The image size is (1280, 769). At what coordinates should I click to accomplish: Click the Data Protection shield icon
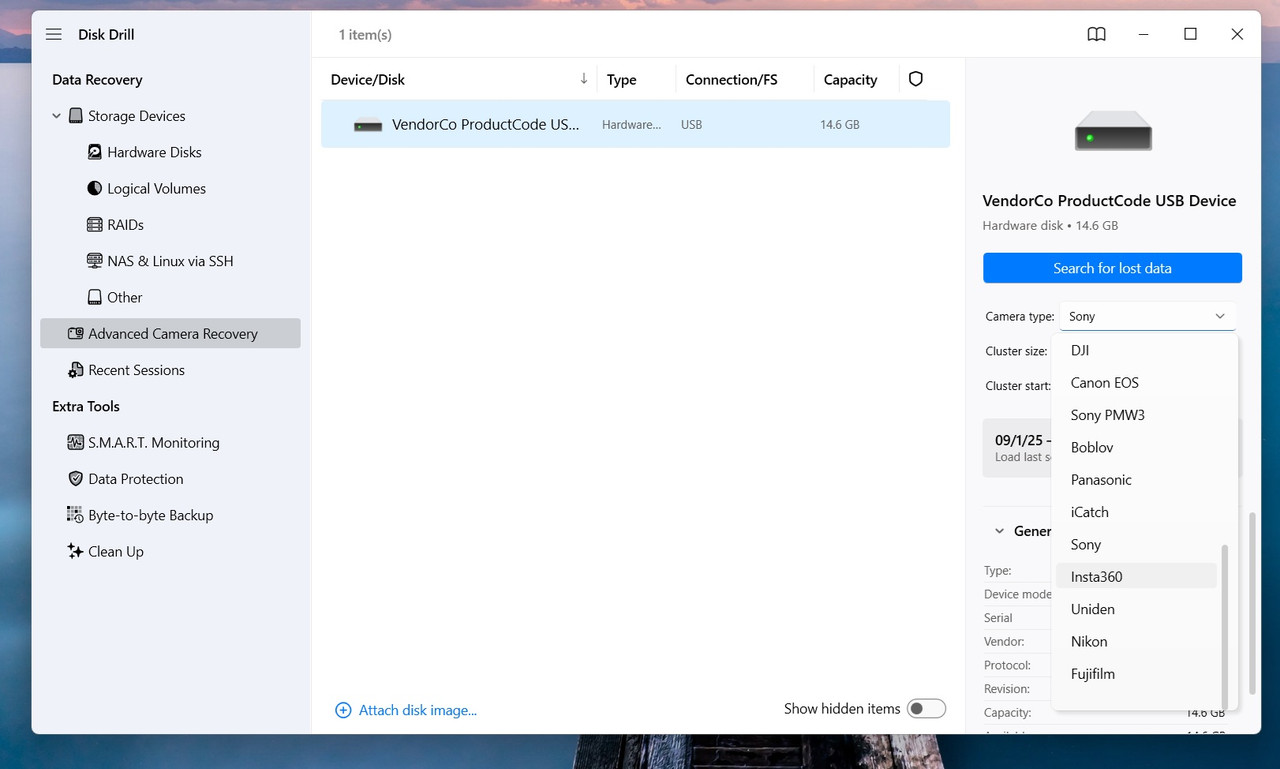point(75,479)
